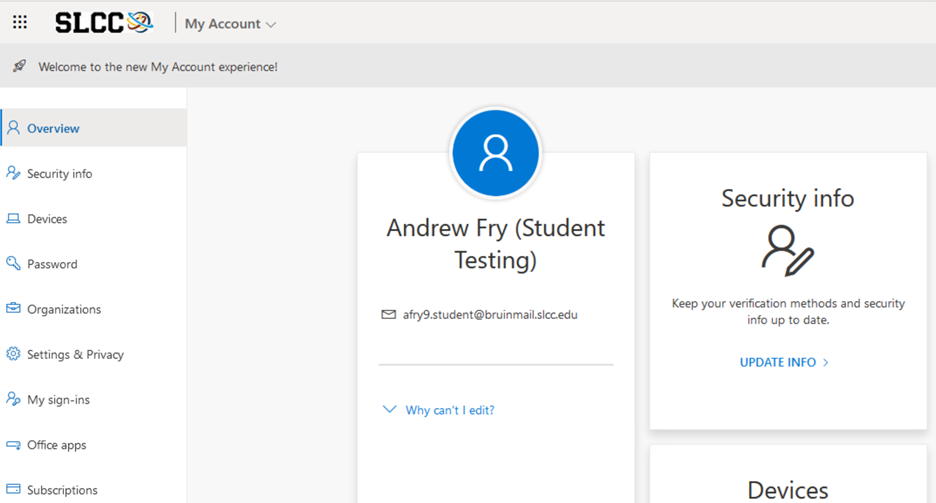Click the Subscriptions card icon
Viewport: 936px width, 503px height.
pyautogui.click(x=13, y=489)
